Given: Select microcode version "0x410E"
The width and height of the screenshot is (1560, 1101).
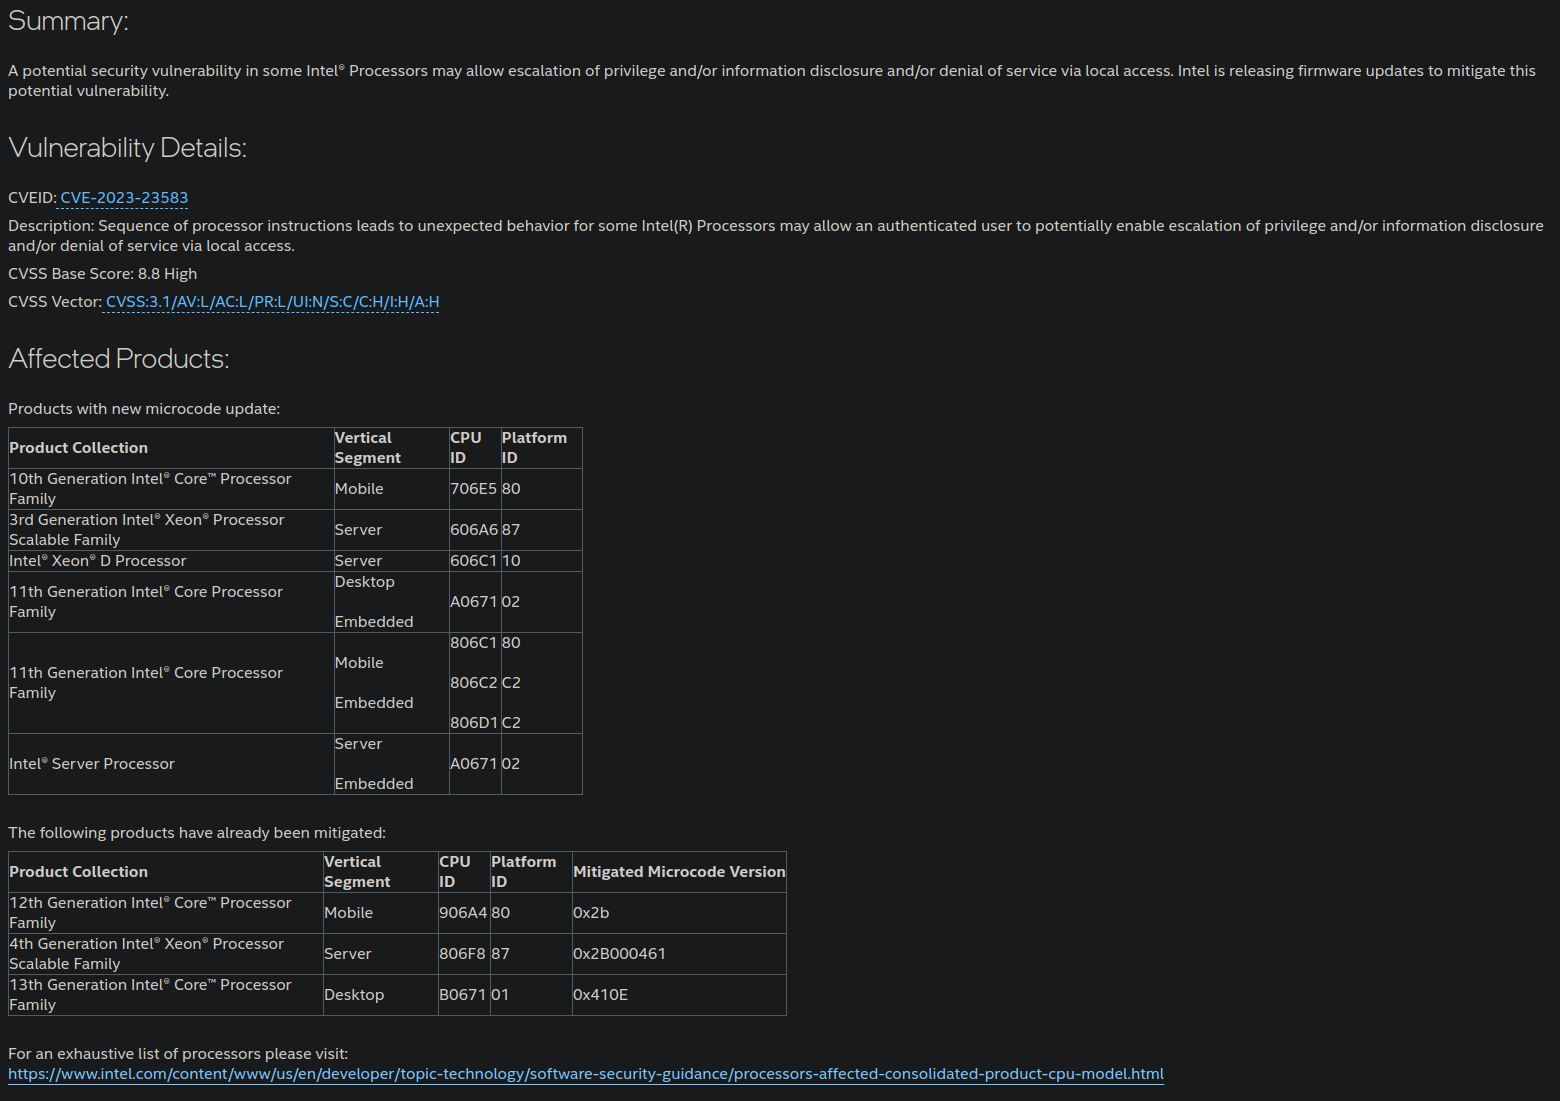Looking at the screenshot, I should click(x=600, y=995).
